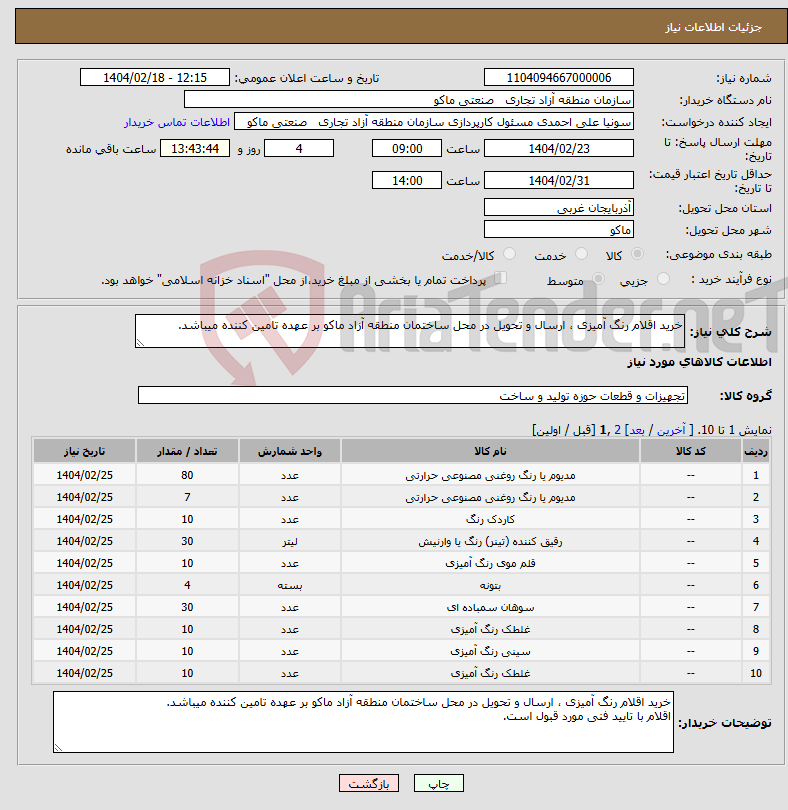Click the resize grip of شرح کلی نیاز
The height and width of the screenshot is (810, 788).
(140, 342)
